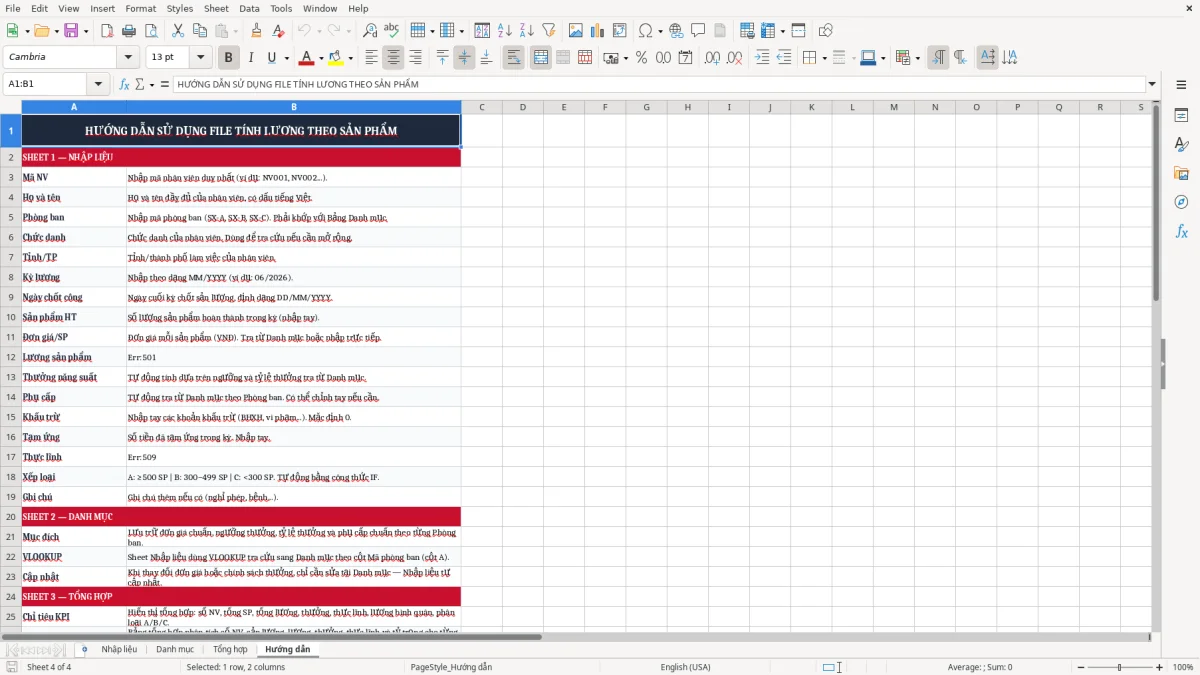
Task: Click the Increase Indent icon
Action: [x=762, y=58]
